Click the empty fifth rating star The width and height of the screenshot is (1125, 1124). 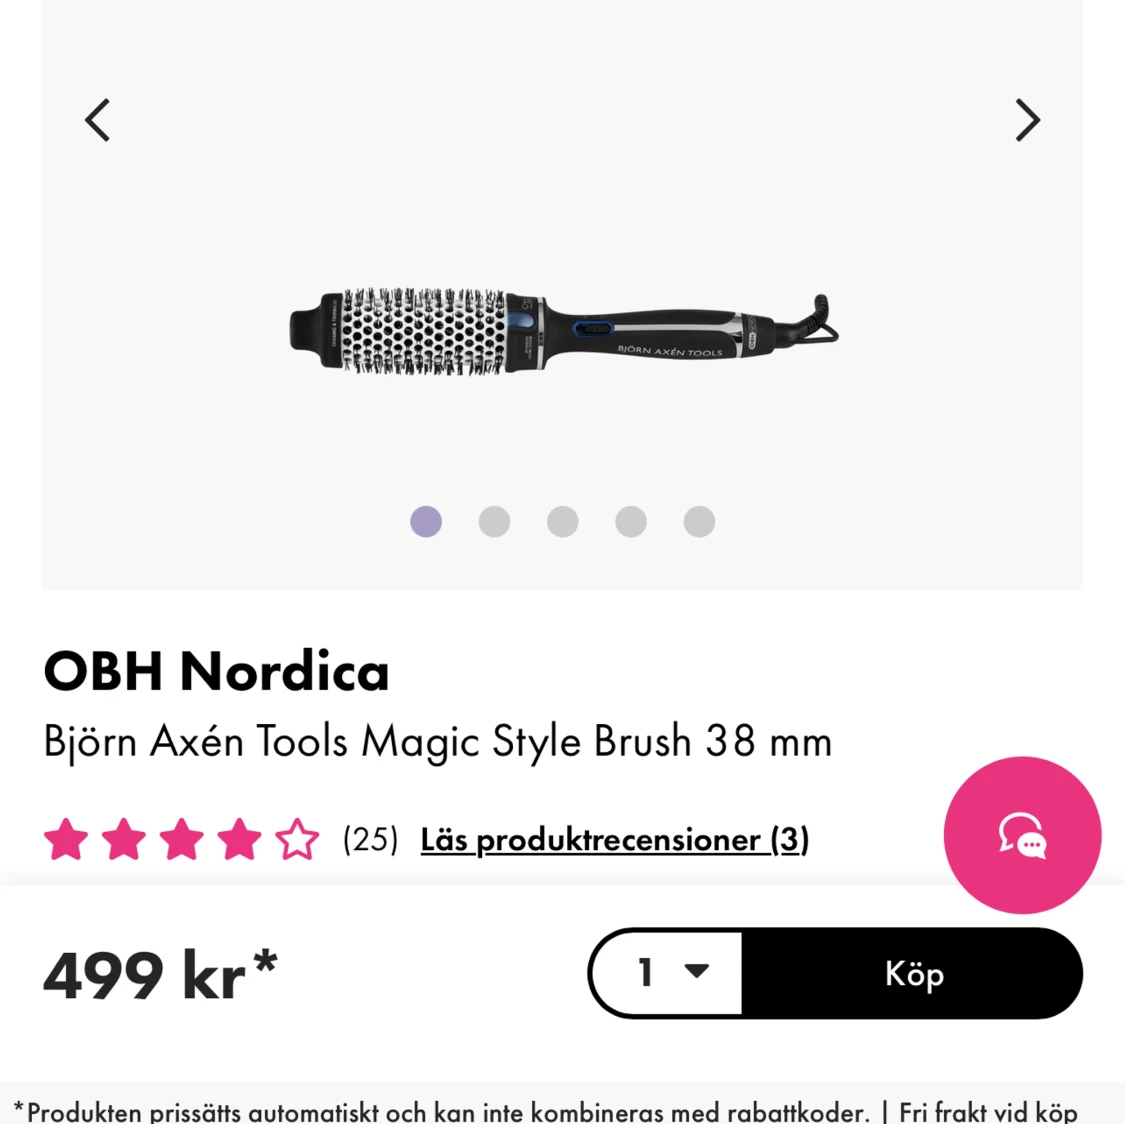pos(297,839)
